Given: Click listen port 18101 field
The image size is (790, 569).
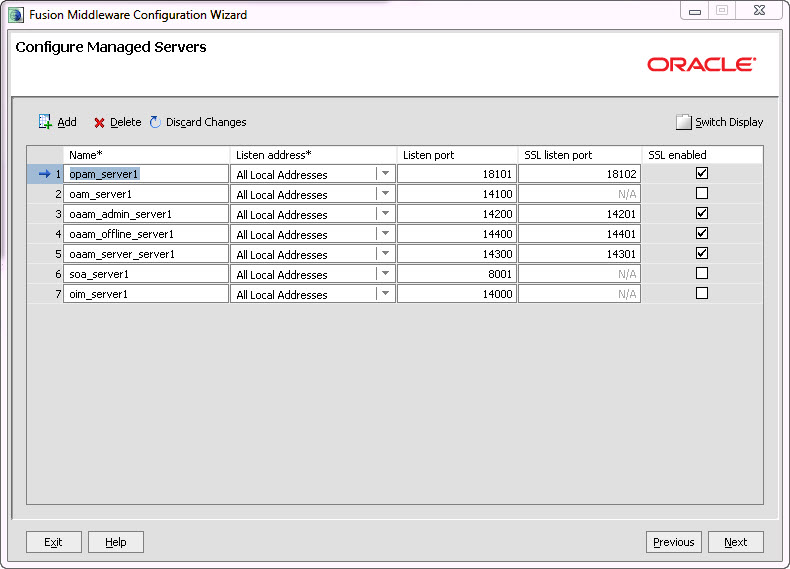Looking at the screenshot, I should click(457, 174).
